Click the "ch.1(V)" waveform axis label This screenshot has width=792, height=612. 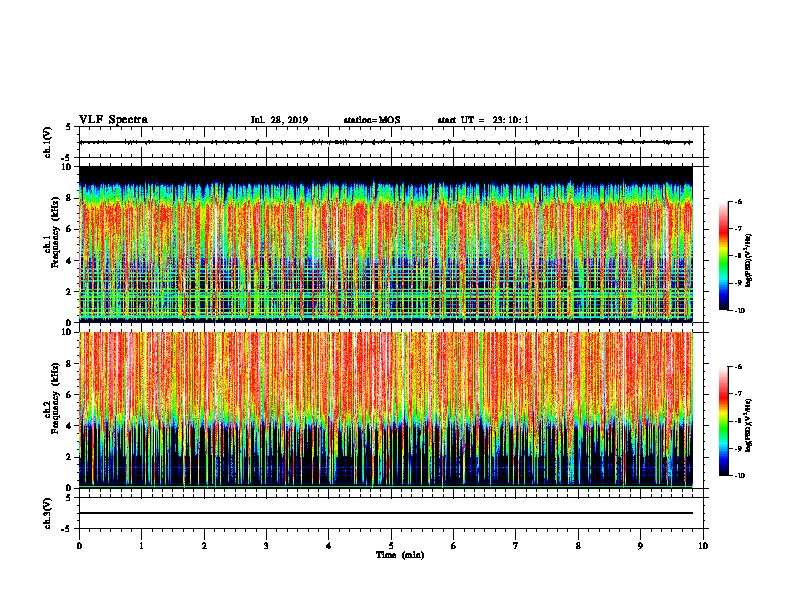point(48,142)
